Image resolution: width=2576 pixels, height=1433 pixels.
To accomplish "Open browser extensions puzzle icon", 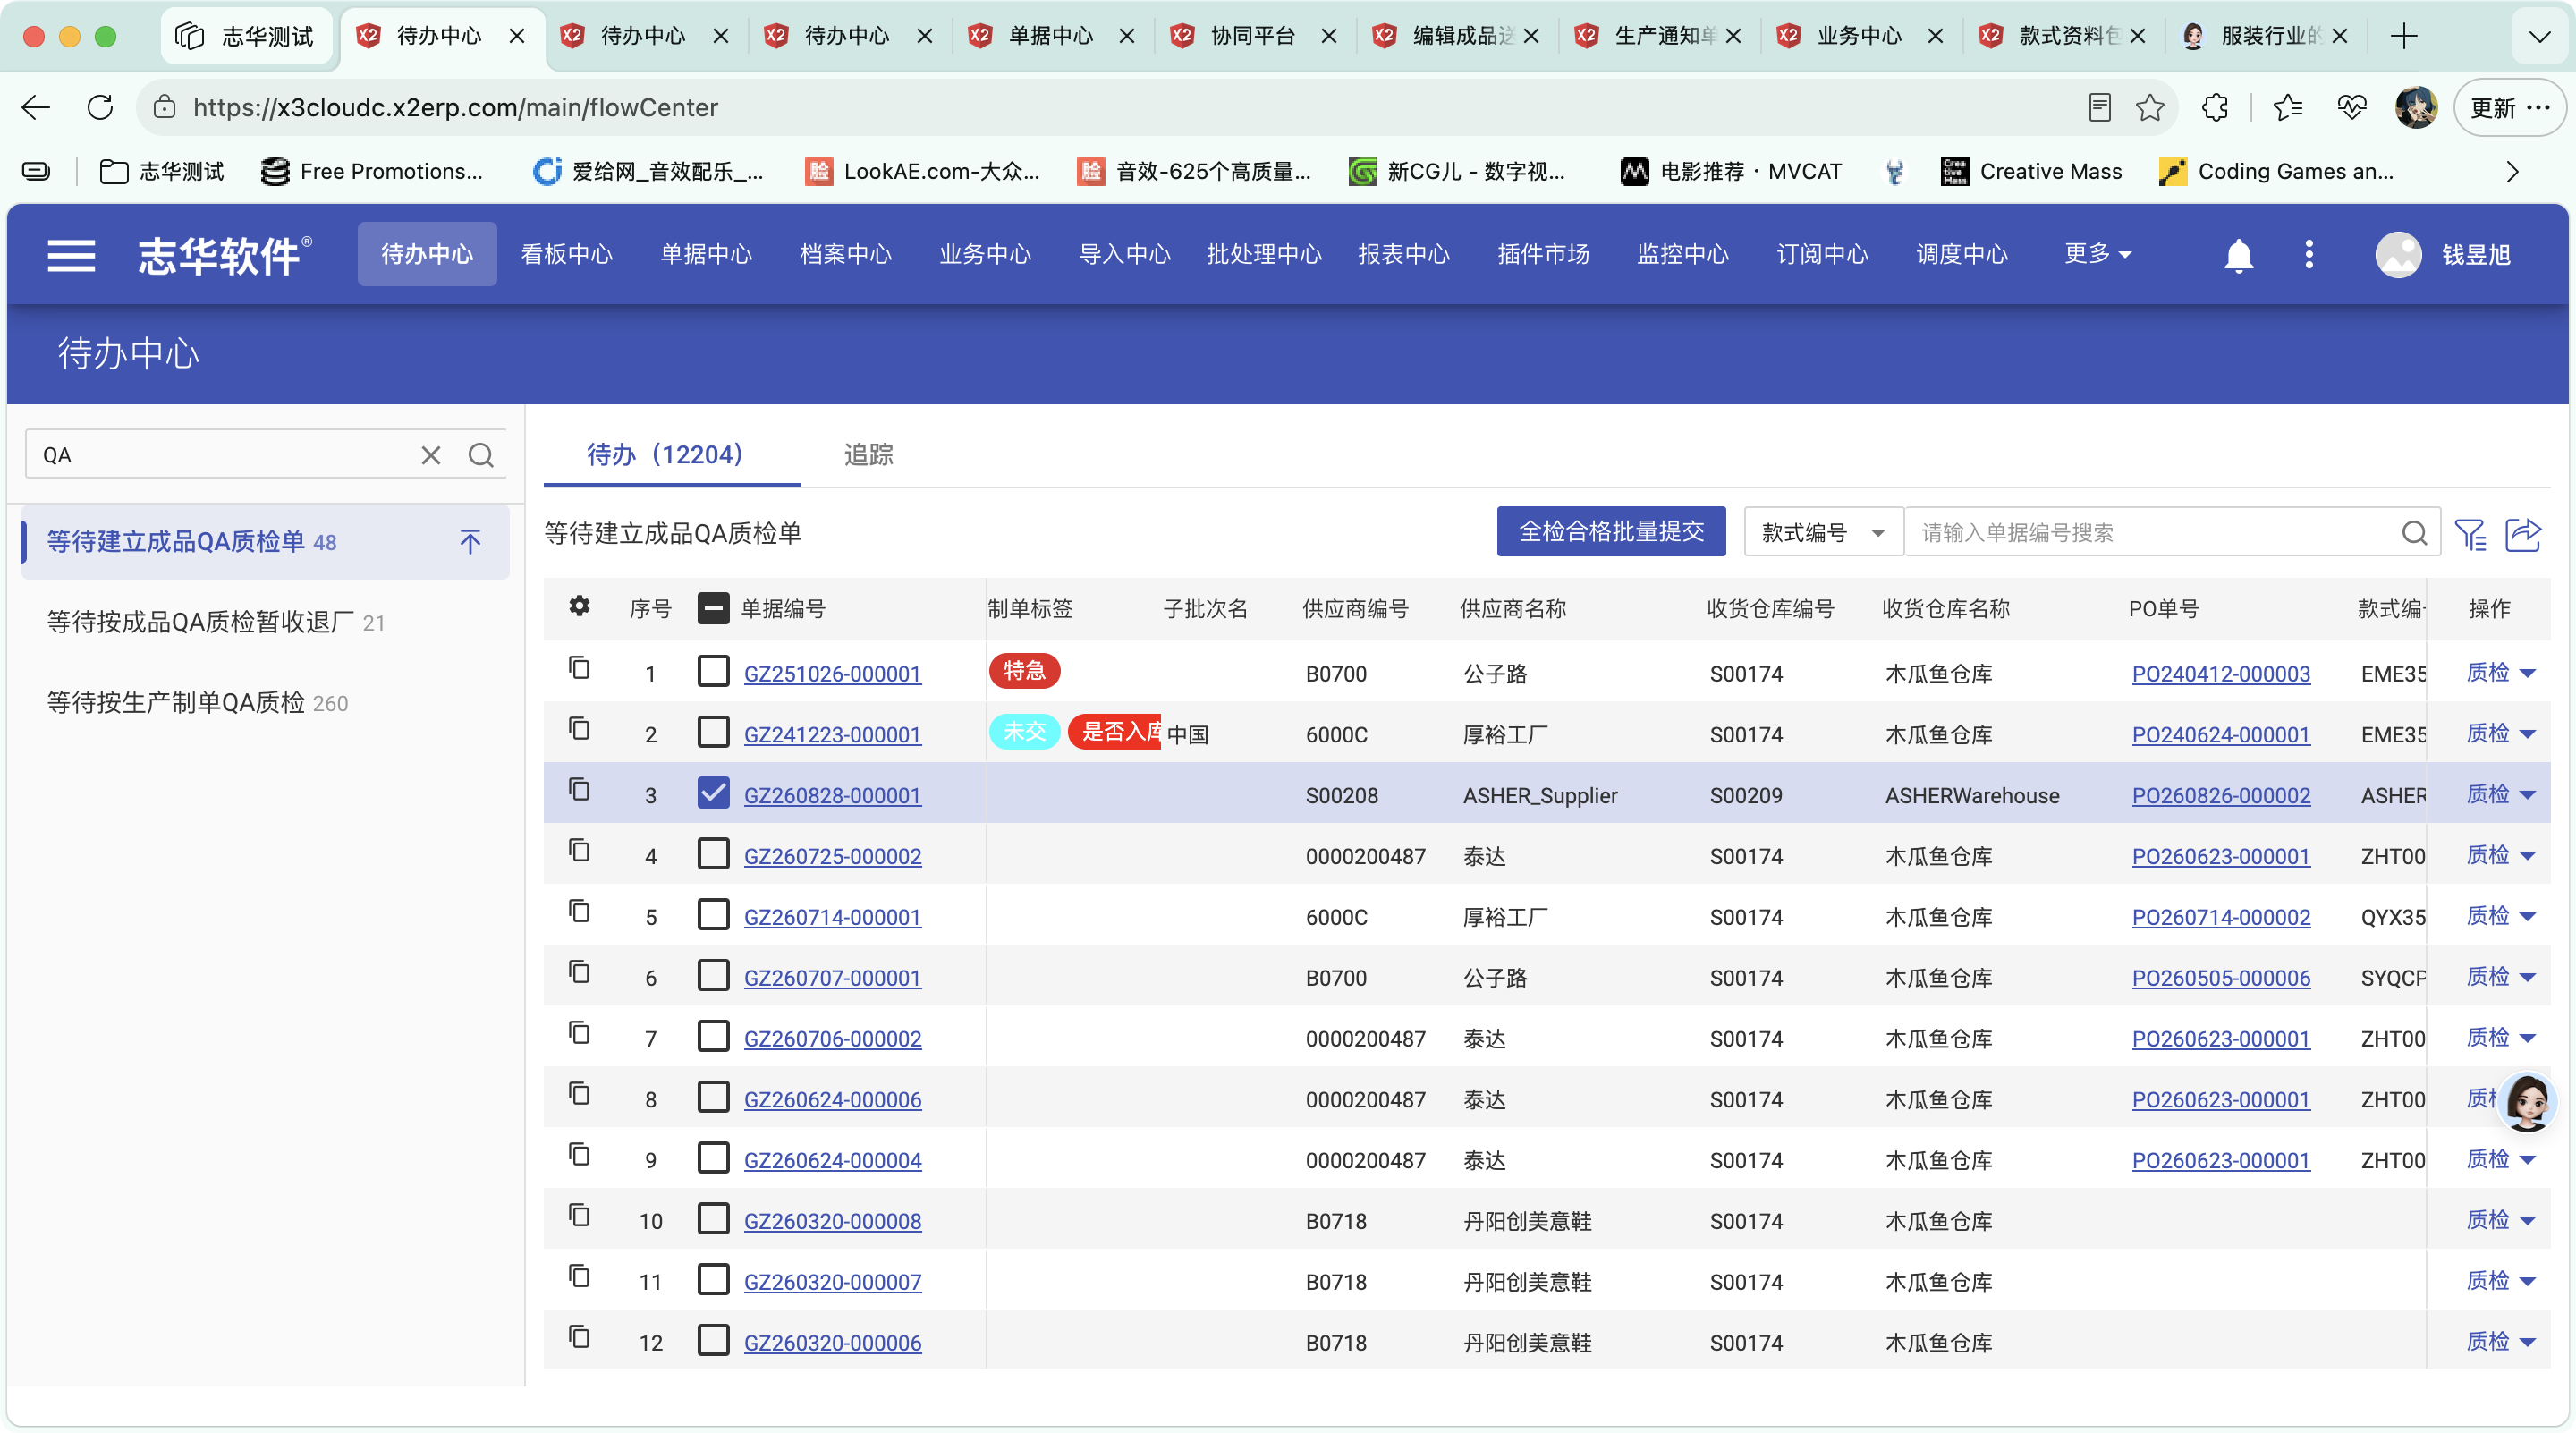I will click(2215, 107).
